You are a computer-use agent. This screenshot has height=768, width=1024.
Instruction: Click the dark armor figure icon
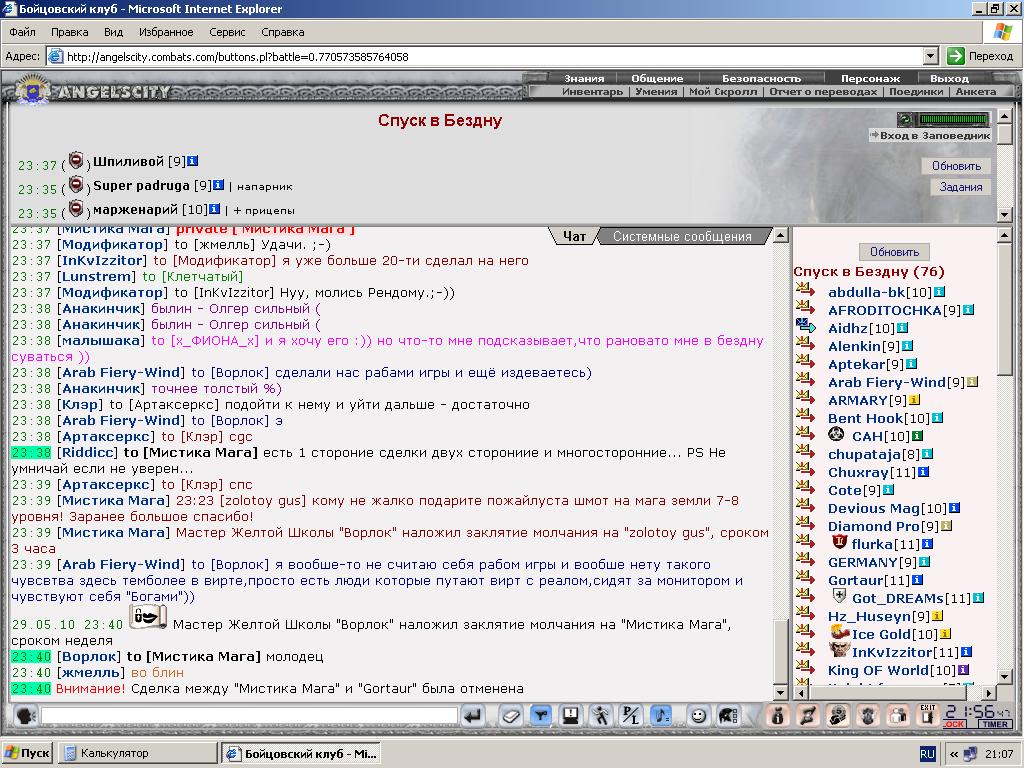pyautogui.click(x=867, y=716)
